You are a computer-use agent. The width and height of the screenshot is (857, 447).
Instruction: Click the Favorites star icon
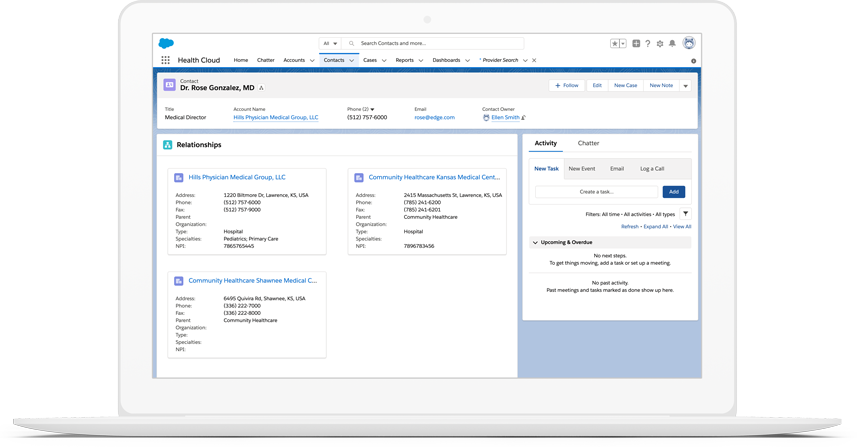pyautogui.click(x=615, y=44)
